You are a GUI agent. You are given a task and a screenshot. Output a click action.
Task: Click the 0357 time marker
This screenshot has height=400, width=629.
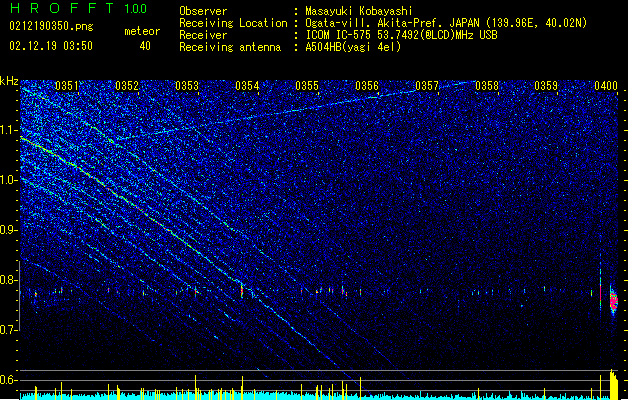coord(427,86)
